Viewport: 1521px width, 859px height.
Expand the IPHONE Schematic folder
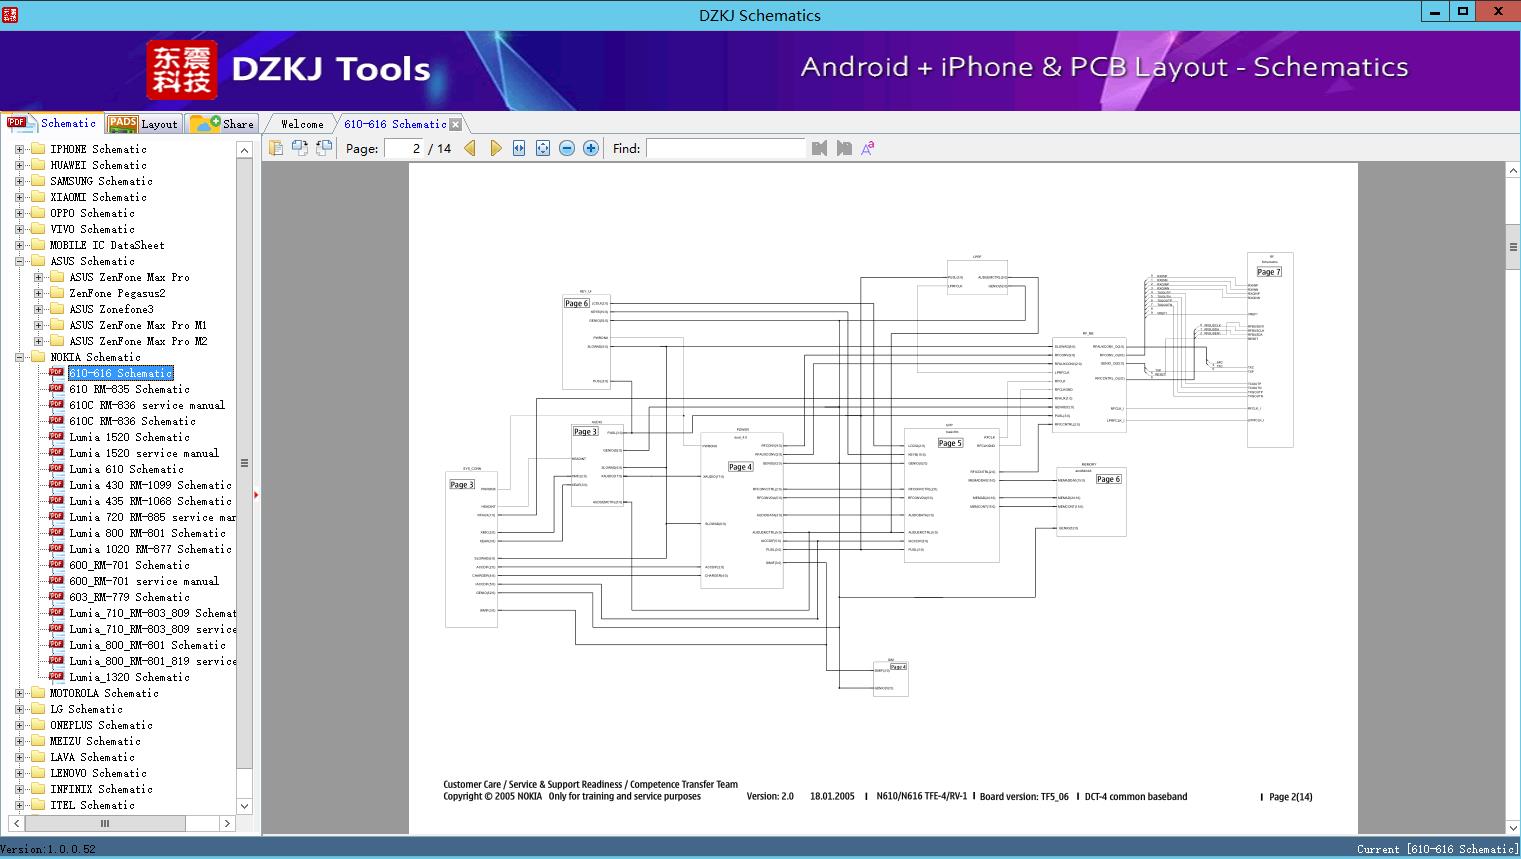coord(19,149)
